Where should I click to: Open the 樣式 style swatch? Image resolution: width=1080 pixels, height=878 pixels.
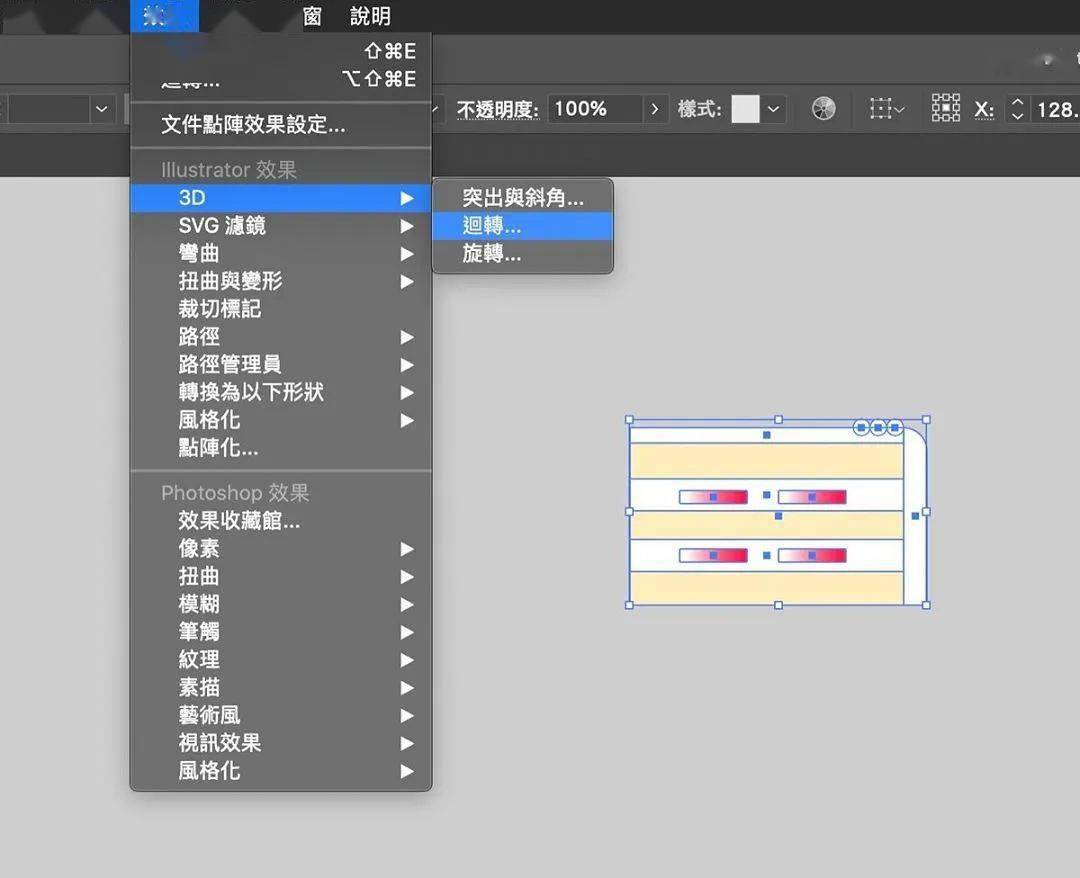pyautogui.click(x=745, y=109)
